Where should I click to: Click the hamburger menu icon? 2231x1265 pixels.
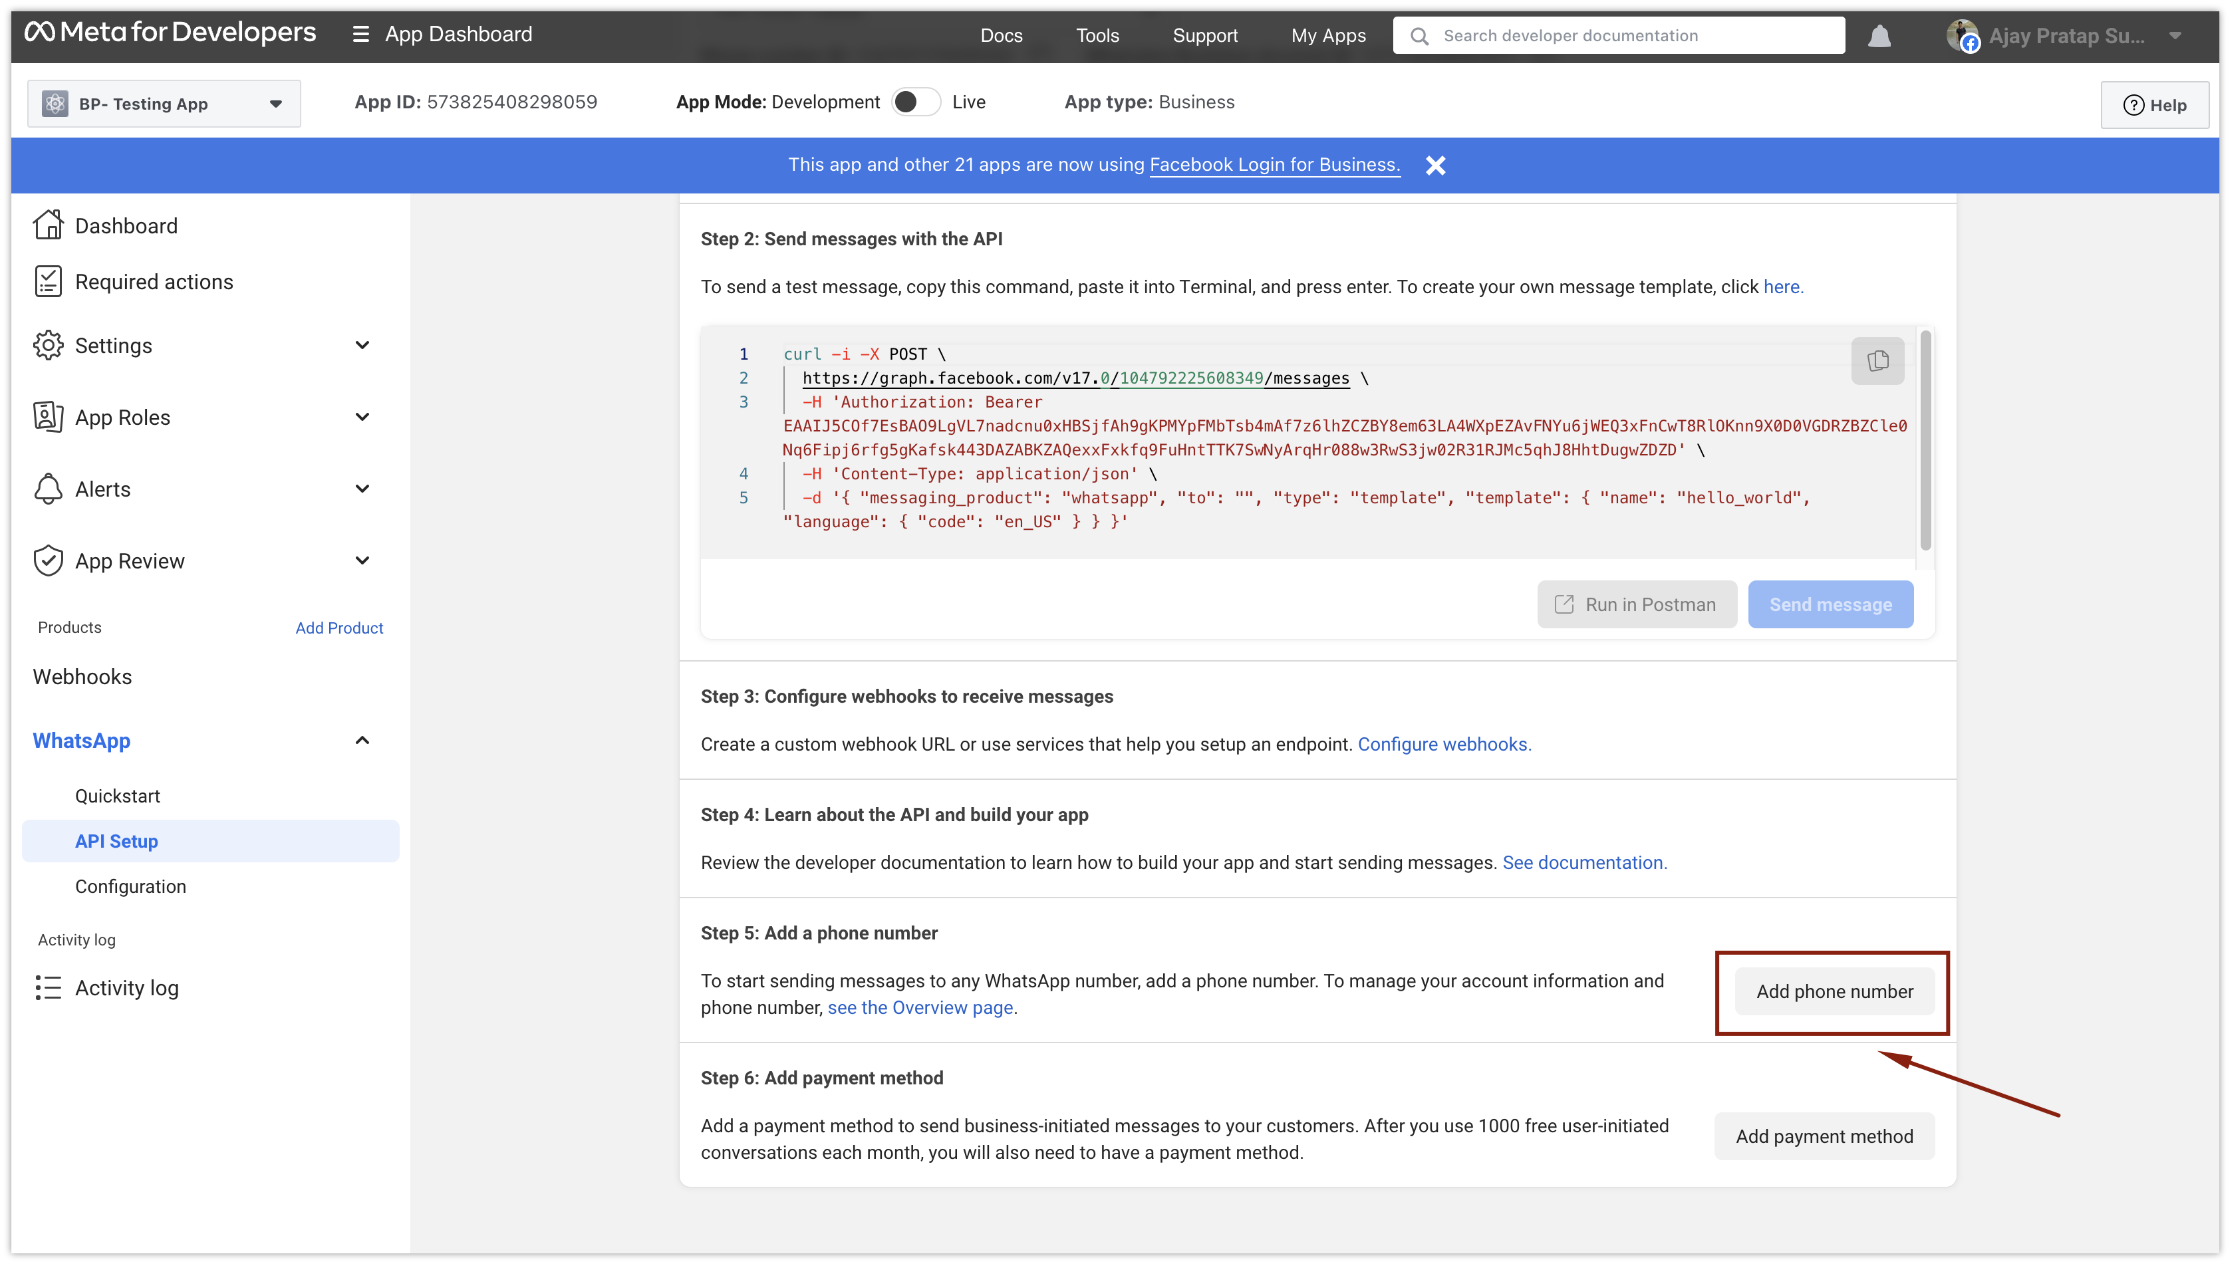tap(360, 35)
